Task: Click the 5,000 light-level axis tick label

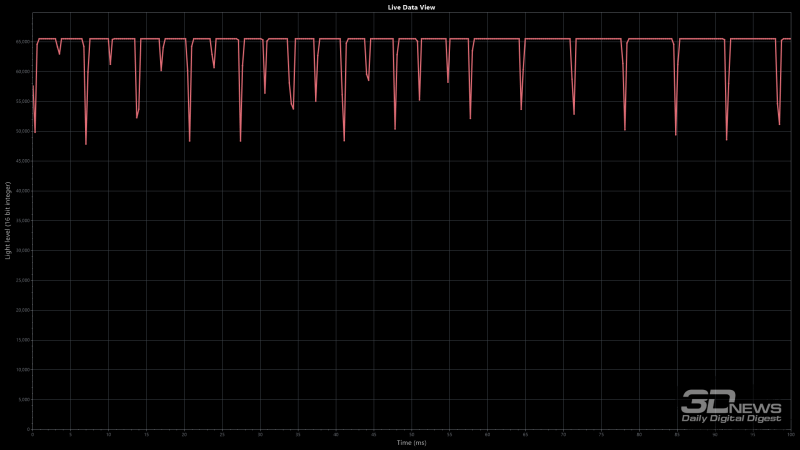Action: pyautogui.click(x=22, y=400)
